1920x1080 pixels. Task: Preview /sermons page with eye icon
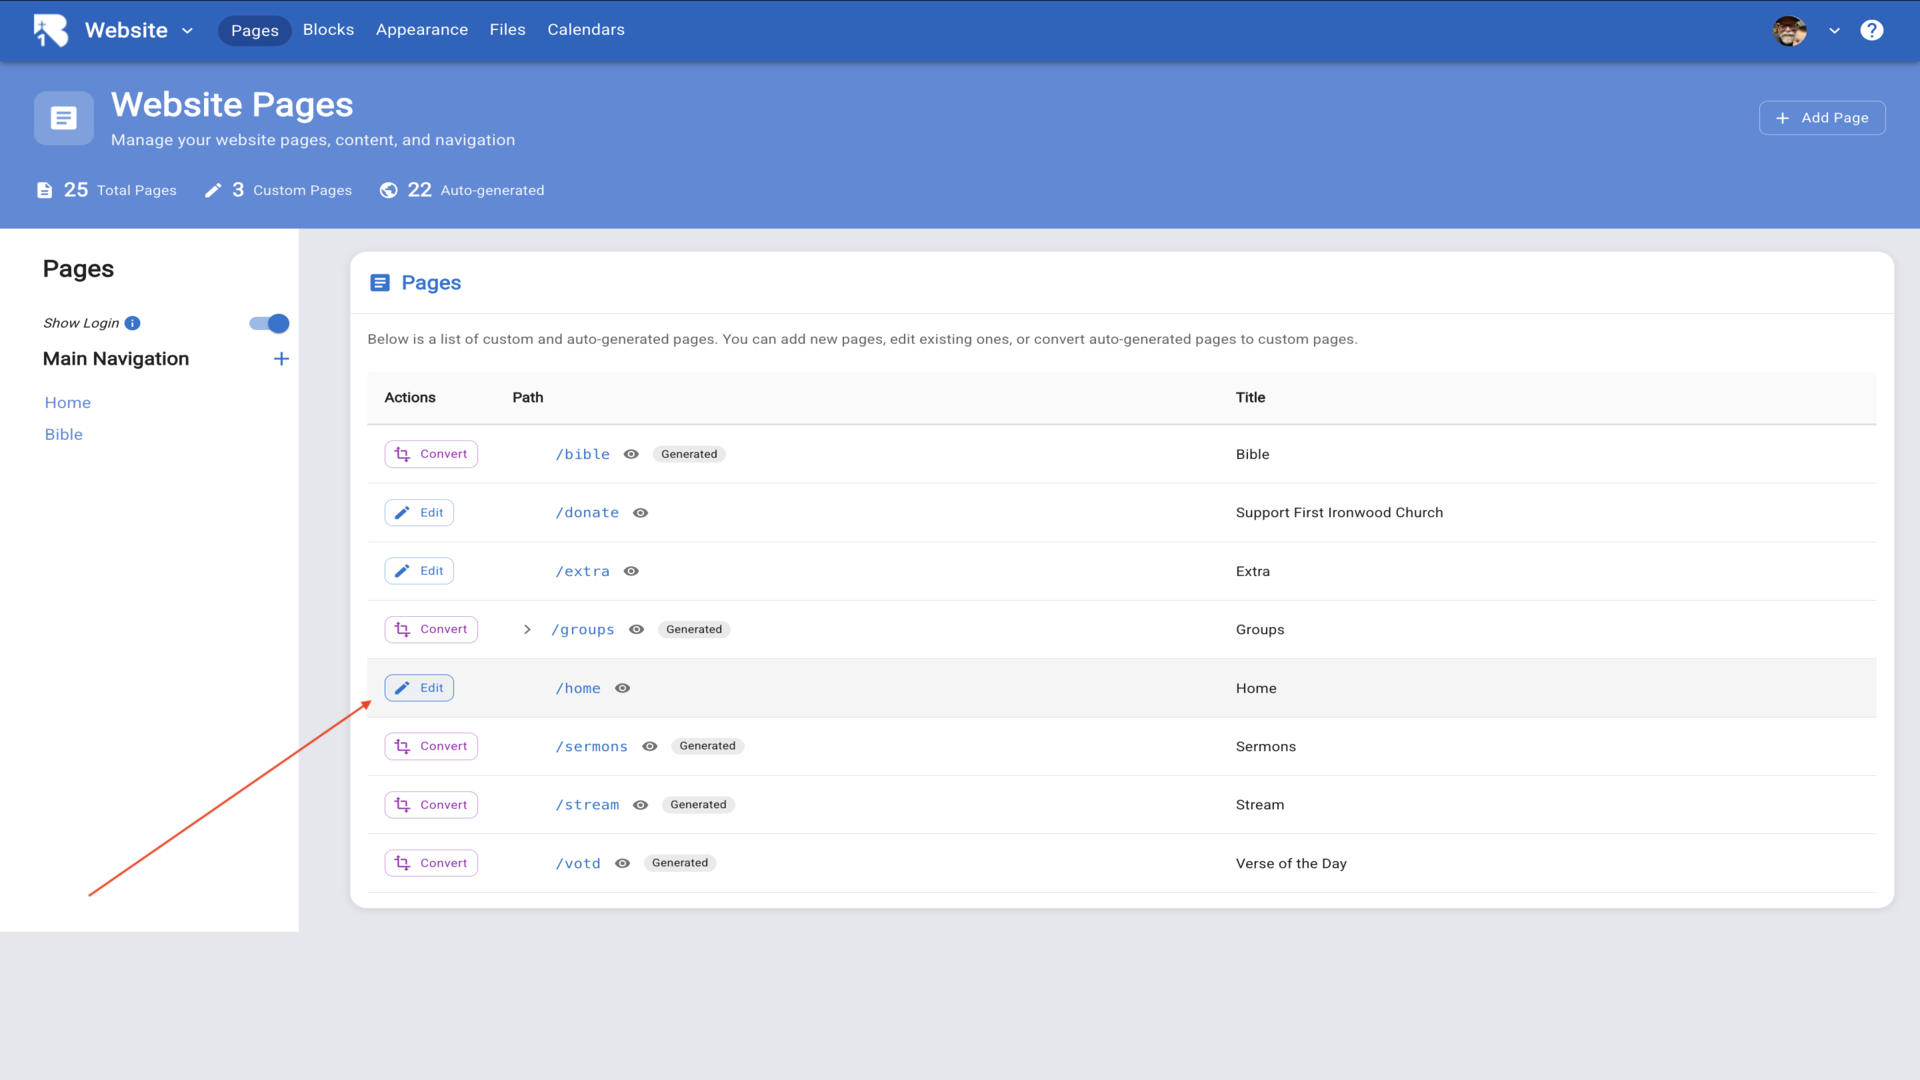[650, 746]
